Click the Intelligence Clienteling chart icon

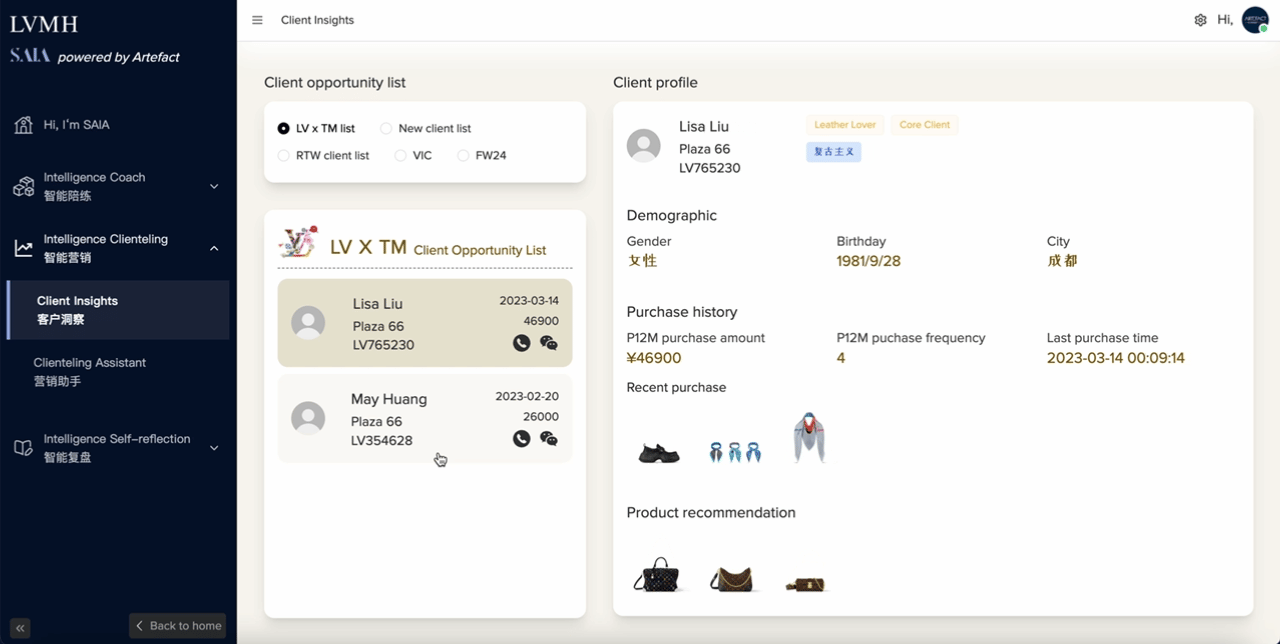click(23, 248)
